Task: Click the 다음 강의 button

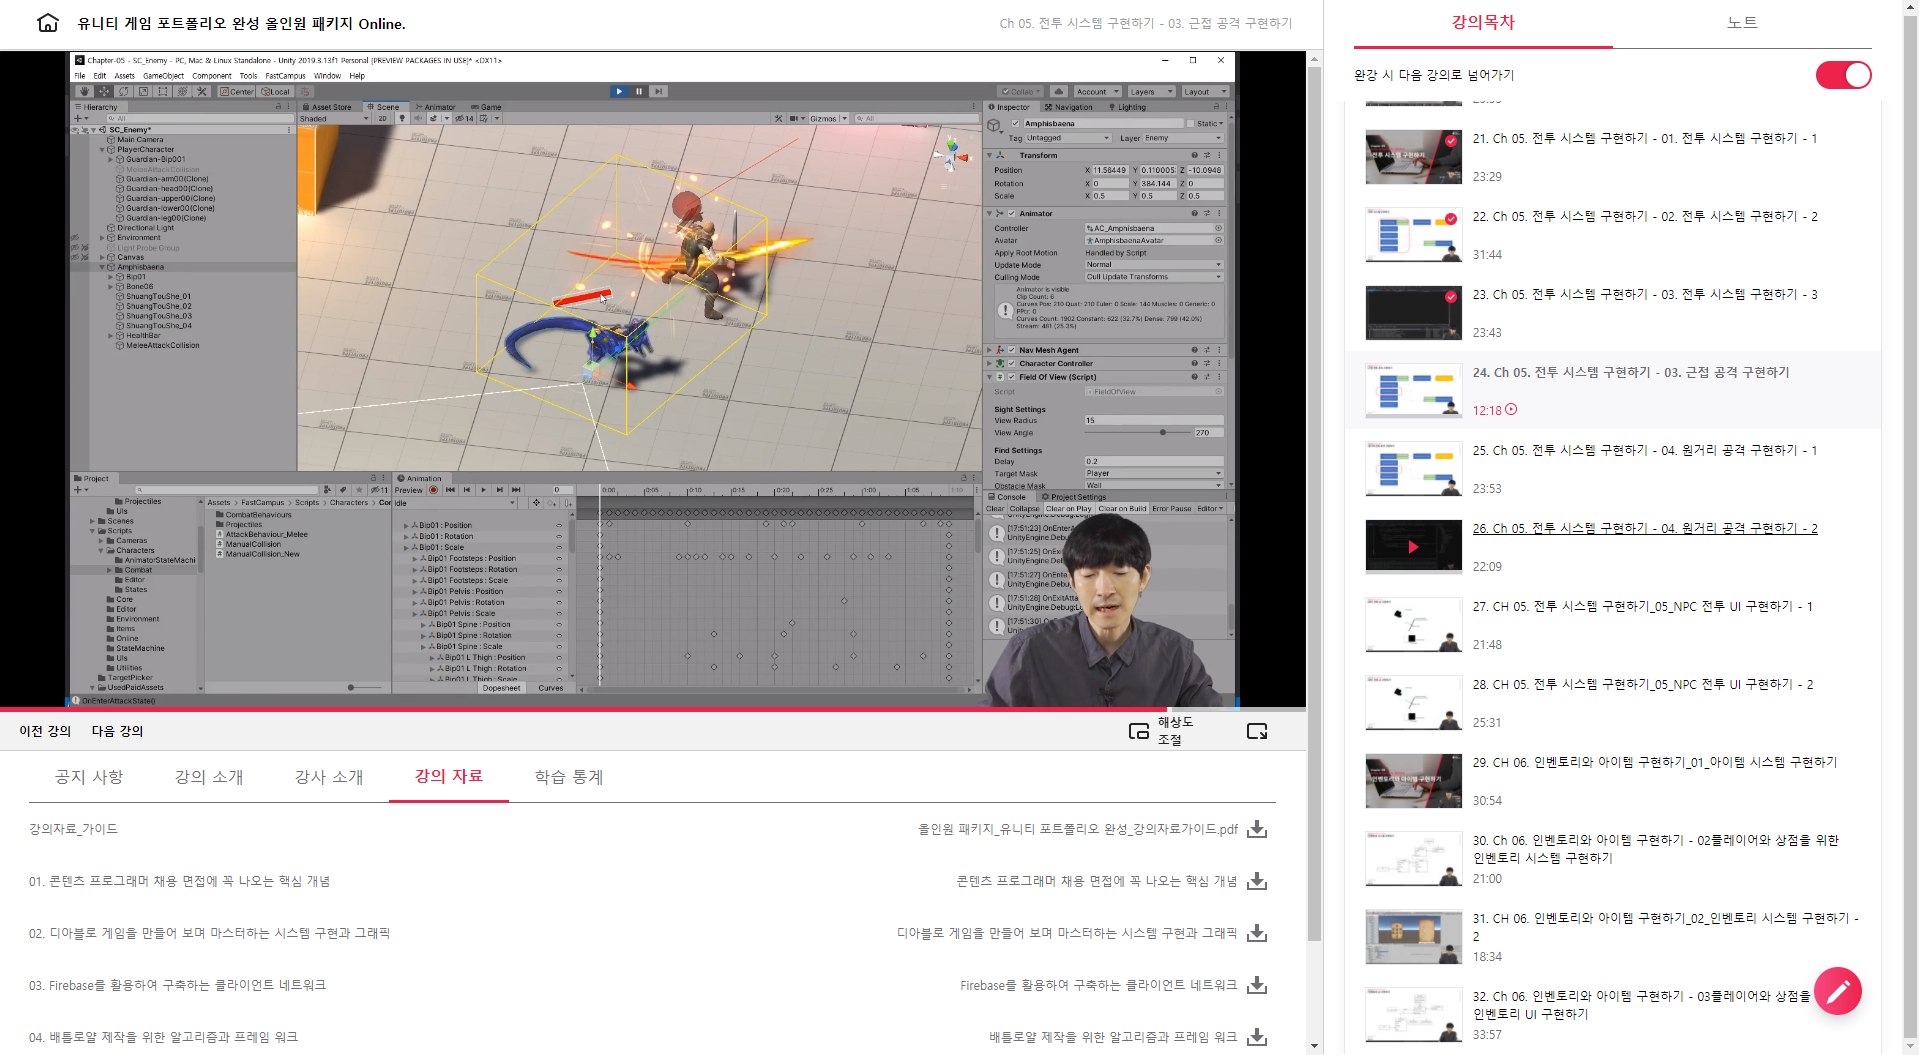Action: [117, 731]
